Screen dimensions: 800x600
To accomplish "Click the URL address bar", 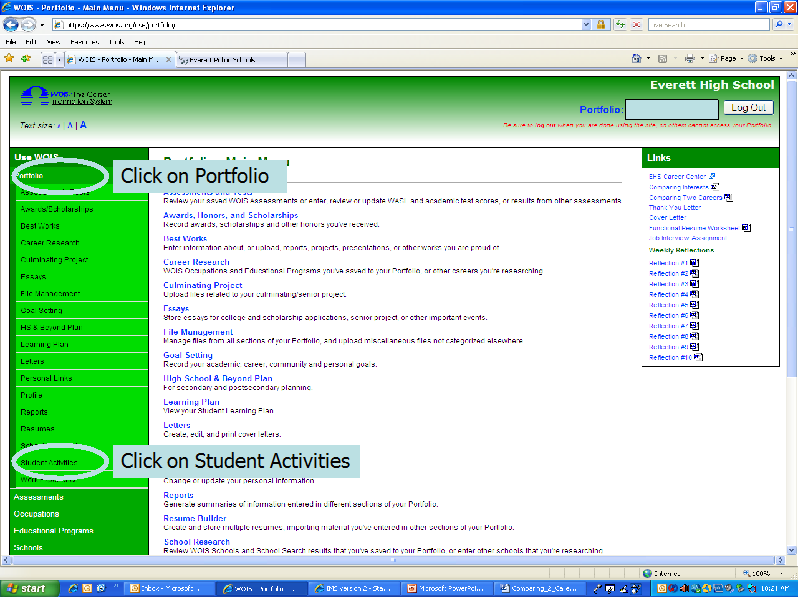I will click(321, 24).
